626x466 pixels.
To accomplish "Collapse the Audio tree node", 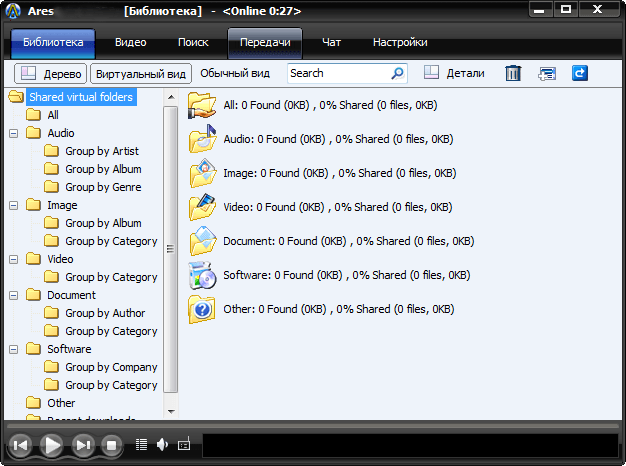I will [13, 133].
